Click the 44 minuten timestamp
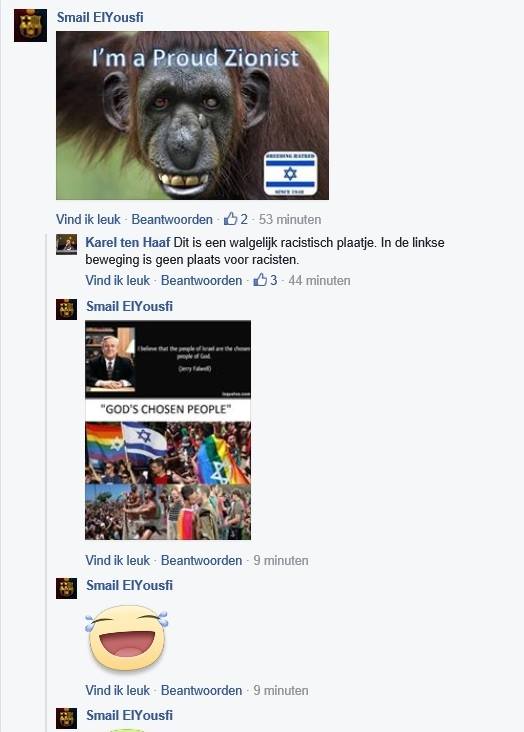 (x=319, y=280)
